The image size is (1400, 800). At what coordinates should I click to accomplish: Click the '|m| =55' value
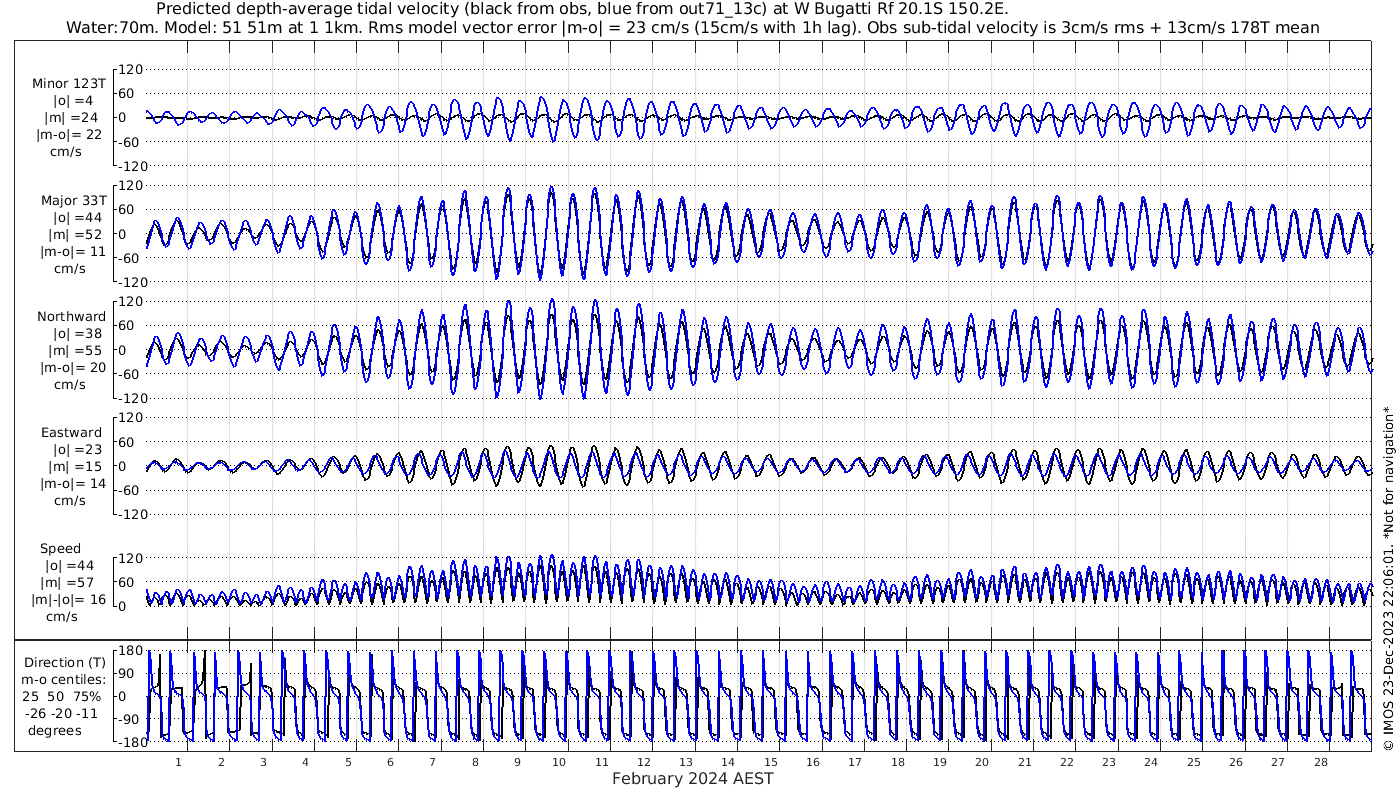(x=69, y=351)
